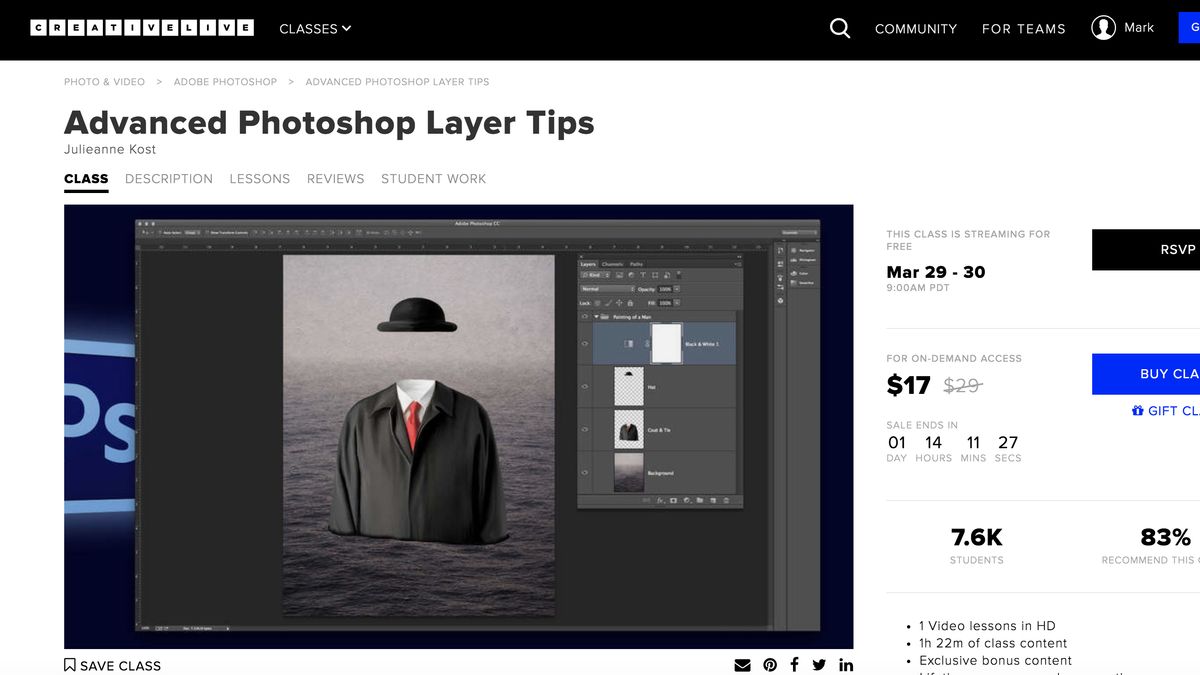Image resolution: width=1200 pixels, height=675 pixels.
Task: Click the search magnifier in the top navbar
Action: pos(839,28)
